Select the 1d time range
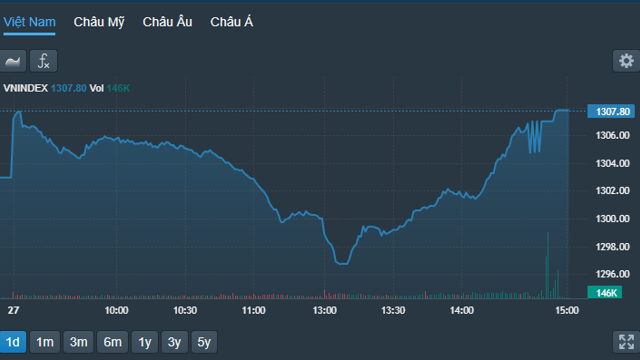Screen dimensions: 640x360 tap(13, 342)
